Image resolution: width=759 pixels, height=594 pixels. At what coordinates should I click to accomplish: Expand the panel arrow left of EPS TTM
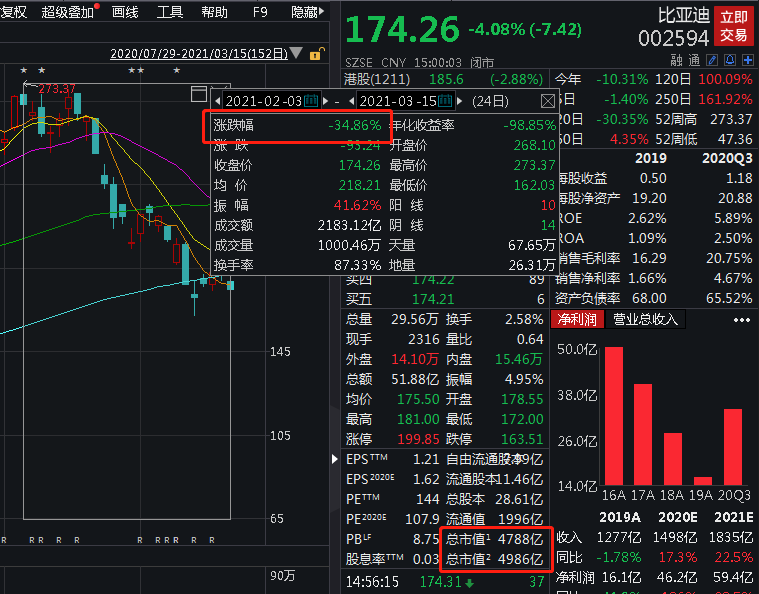pos(334,458)
